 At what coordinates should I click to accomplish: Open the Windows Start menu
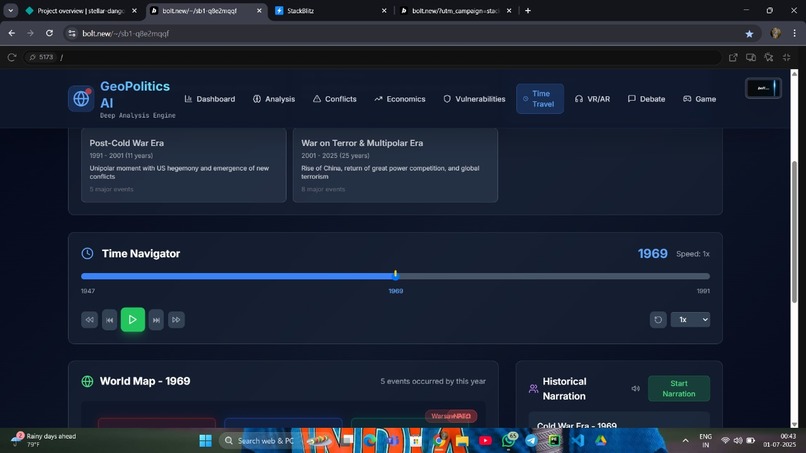point(206,441)
